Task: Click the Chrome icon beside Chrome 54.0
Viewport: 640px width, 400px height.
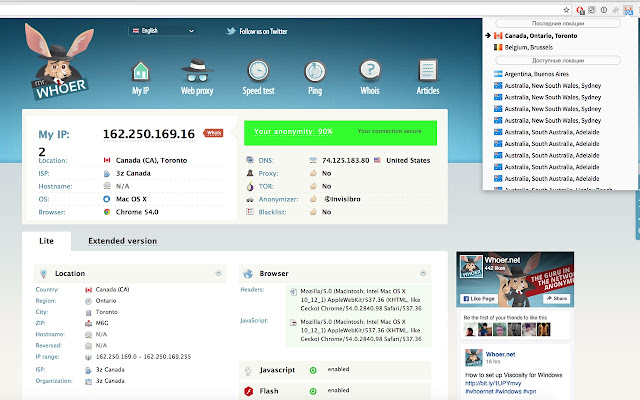Action: (107, 212)
